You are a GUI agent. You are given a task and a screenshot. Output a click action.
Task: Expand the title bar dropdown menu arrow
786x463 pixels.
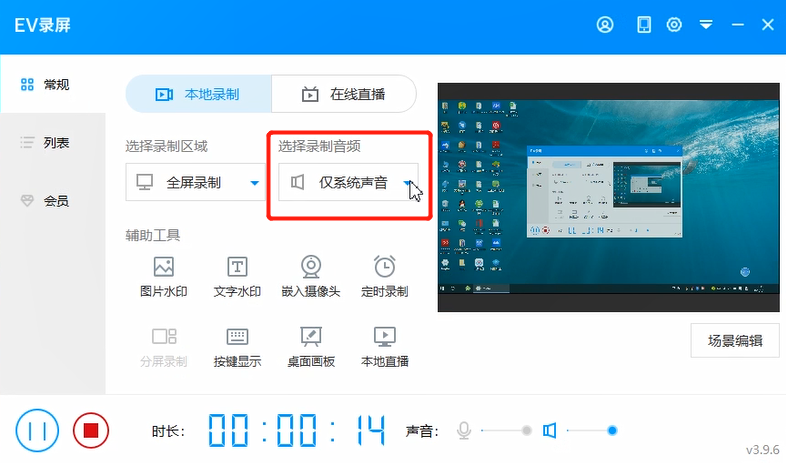coord(706,25)
